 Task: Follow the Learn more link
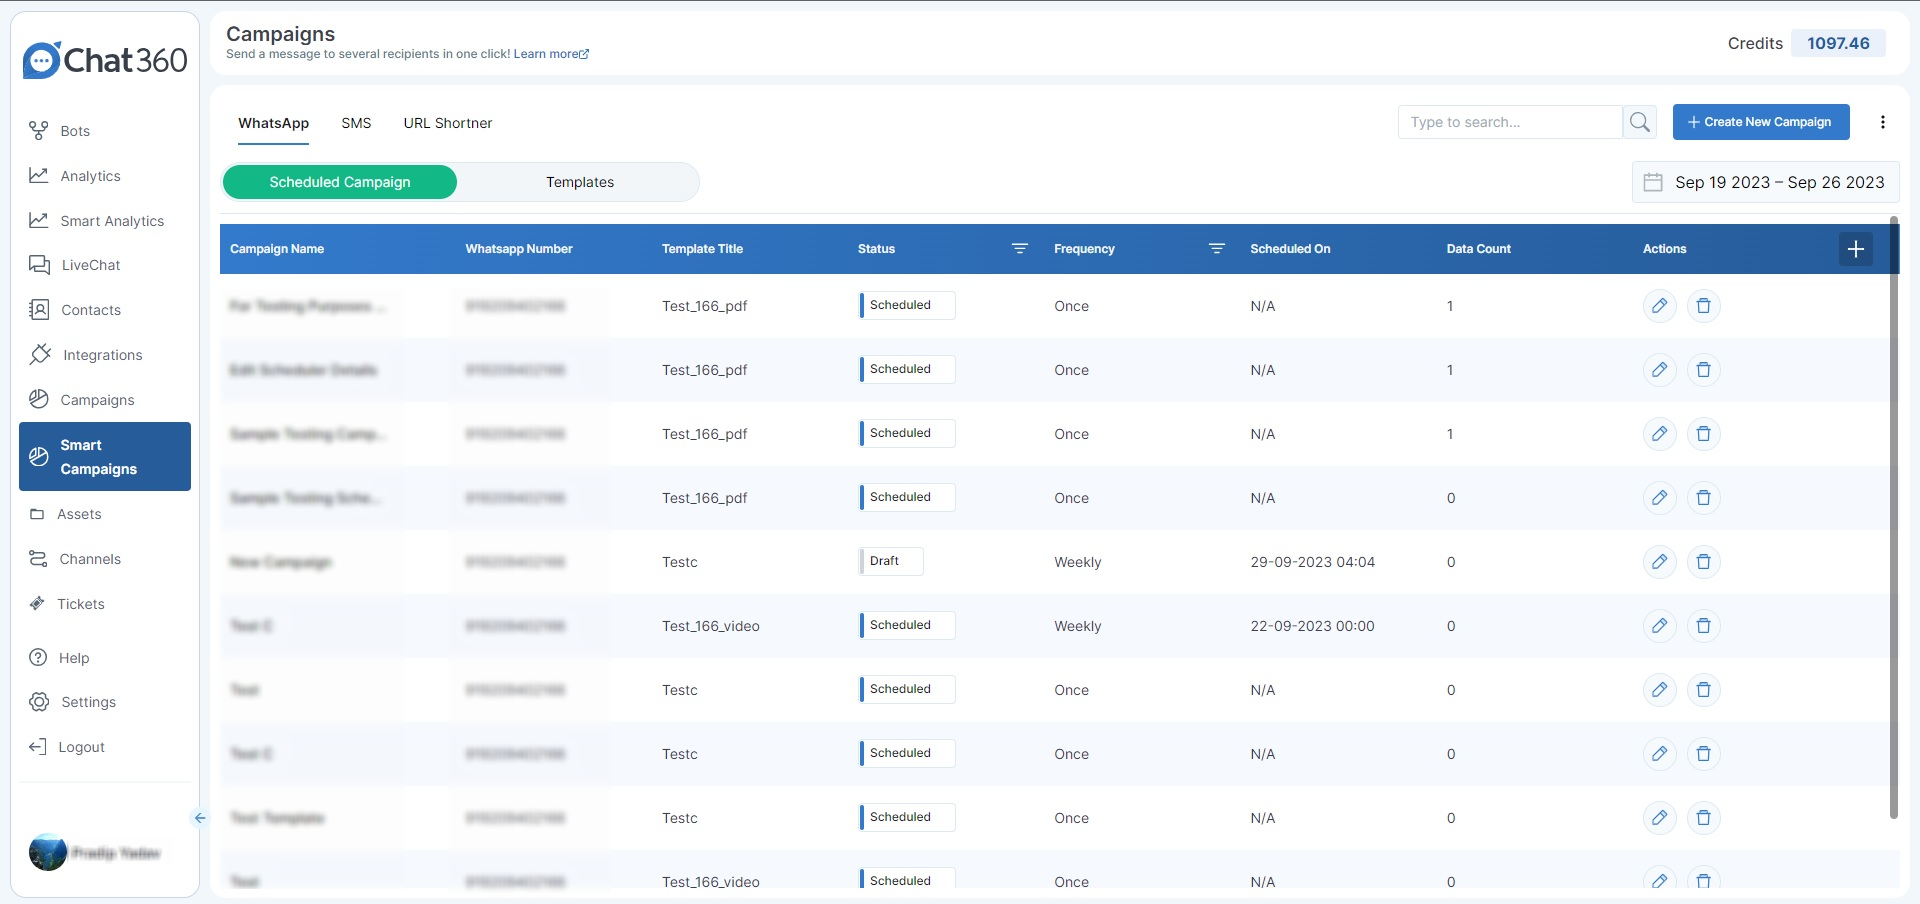(x=551, y=54)
